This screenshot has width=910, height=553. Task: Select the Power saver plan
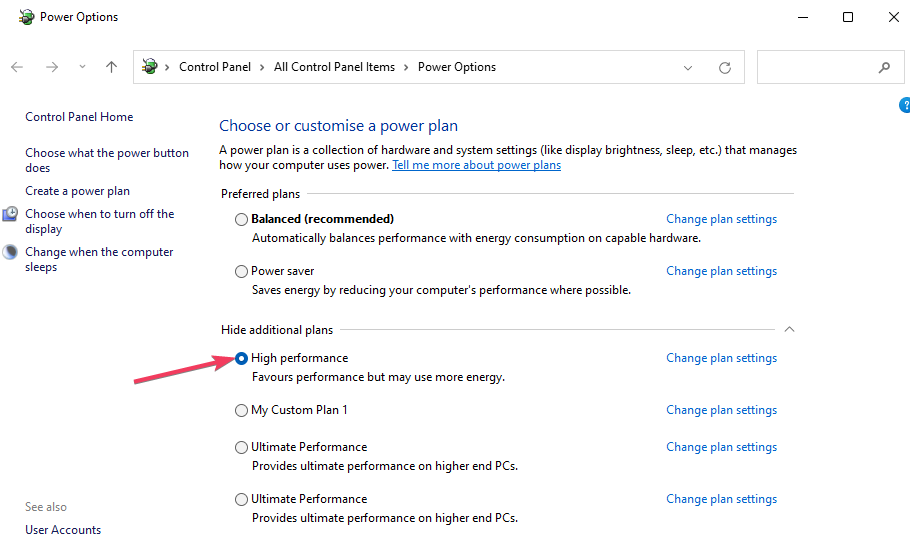click(241, 271)
